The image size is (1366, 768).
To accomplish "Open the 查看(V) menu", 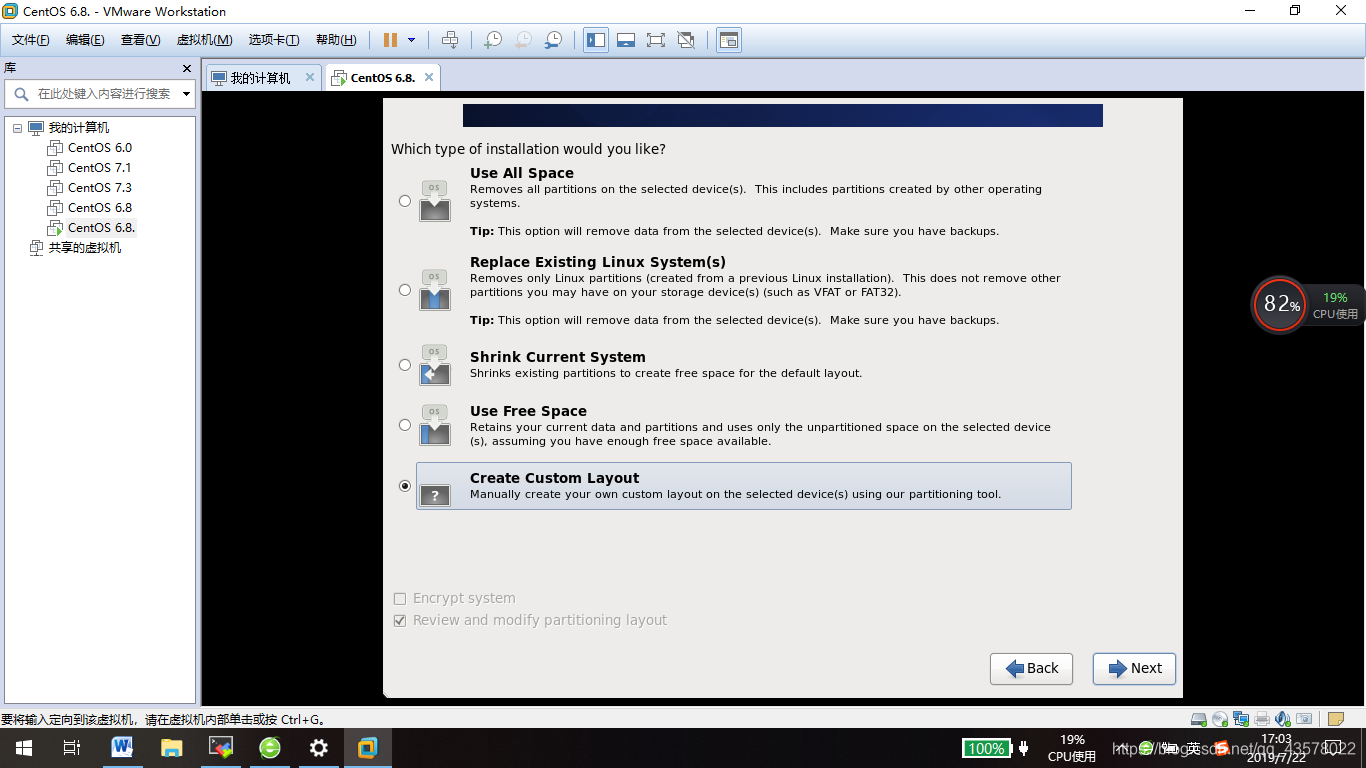I will tap(140, 40).
